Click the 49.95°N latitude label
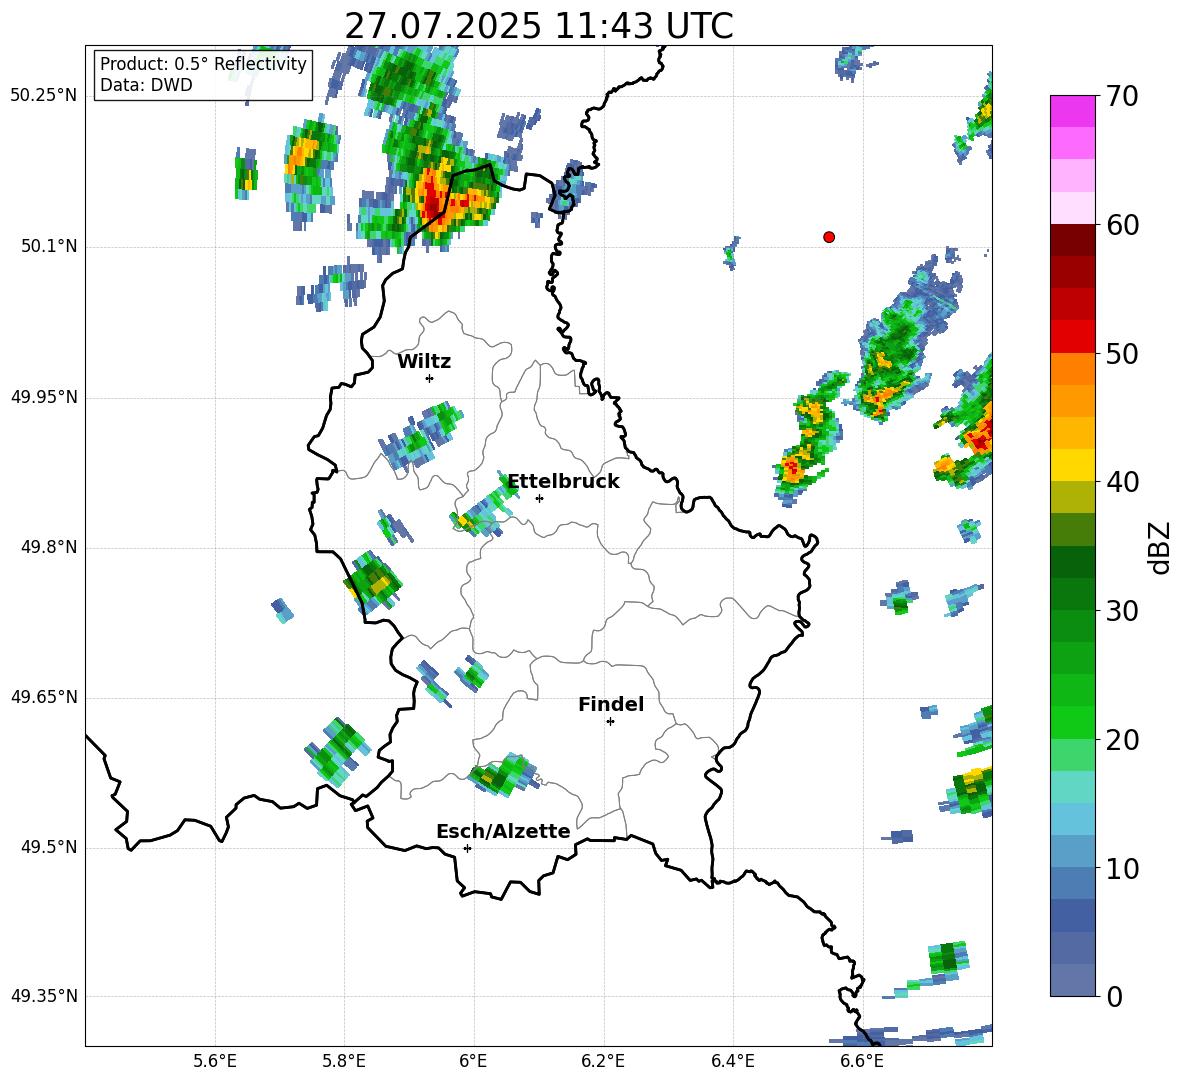Viewport: 1184px width, 1081px height. tap(44, 397)
